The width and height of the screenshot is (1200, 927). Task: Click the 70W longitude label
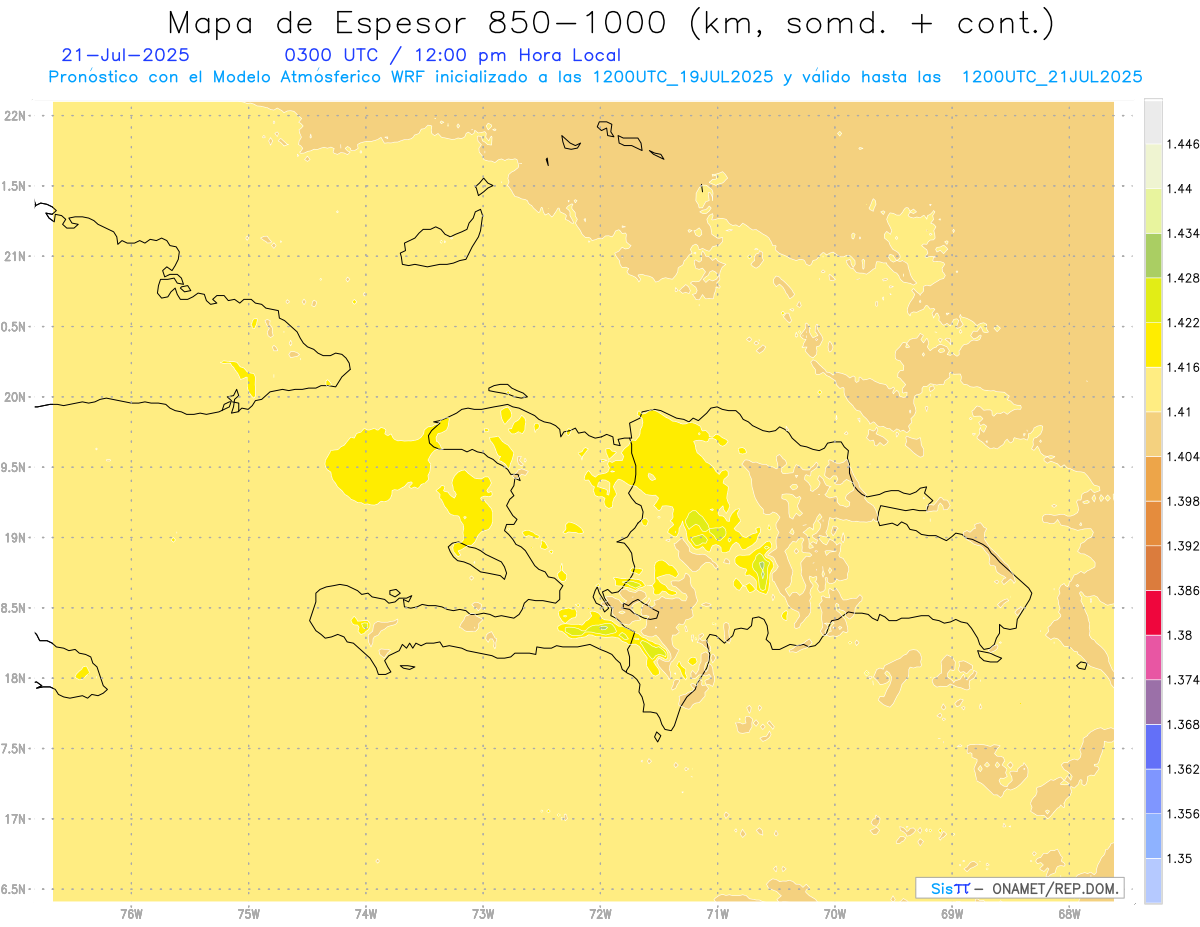[x=835, y=912]
